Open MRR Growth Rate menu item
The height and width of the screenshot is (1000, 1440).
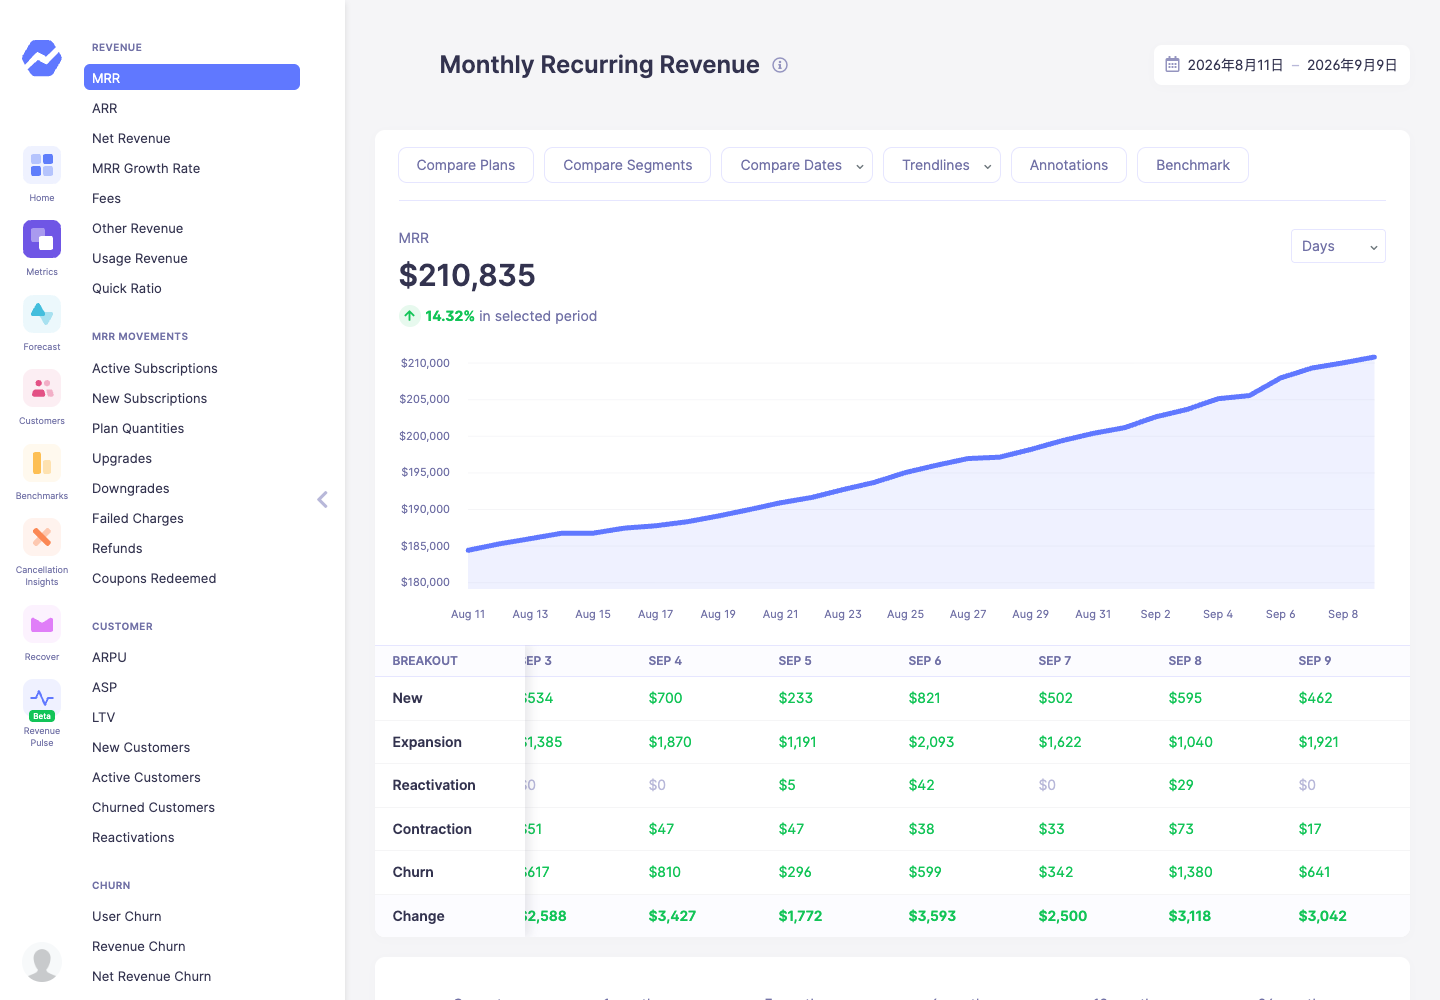click(146, 168)
